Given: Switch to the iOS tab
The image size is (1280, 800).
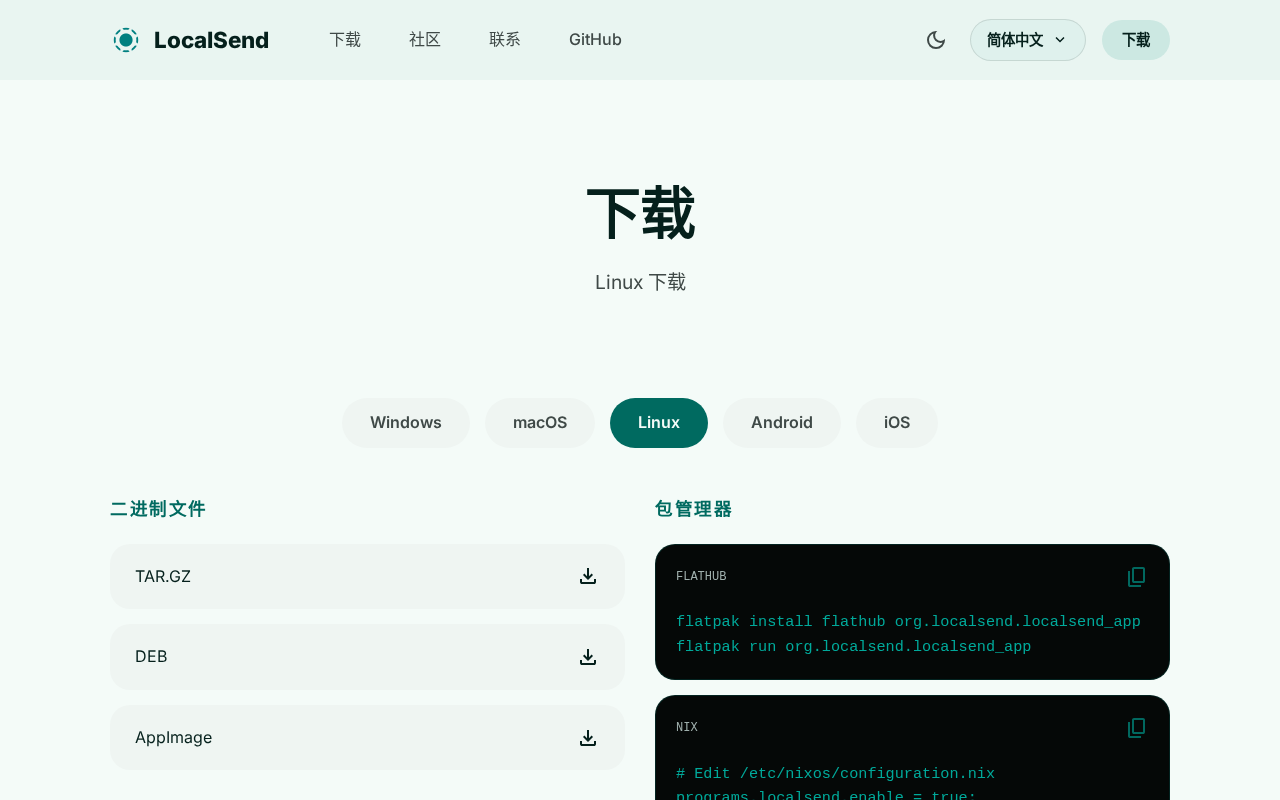Looking at the screenshot, I should 897,423.
